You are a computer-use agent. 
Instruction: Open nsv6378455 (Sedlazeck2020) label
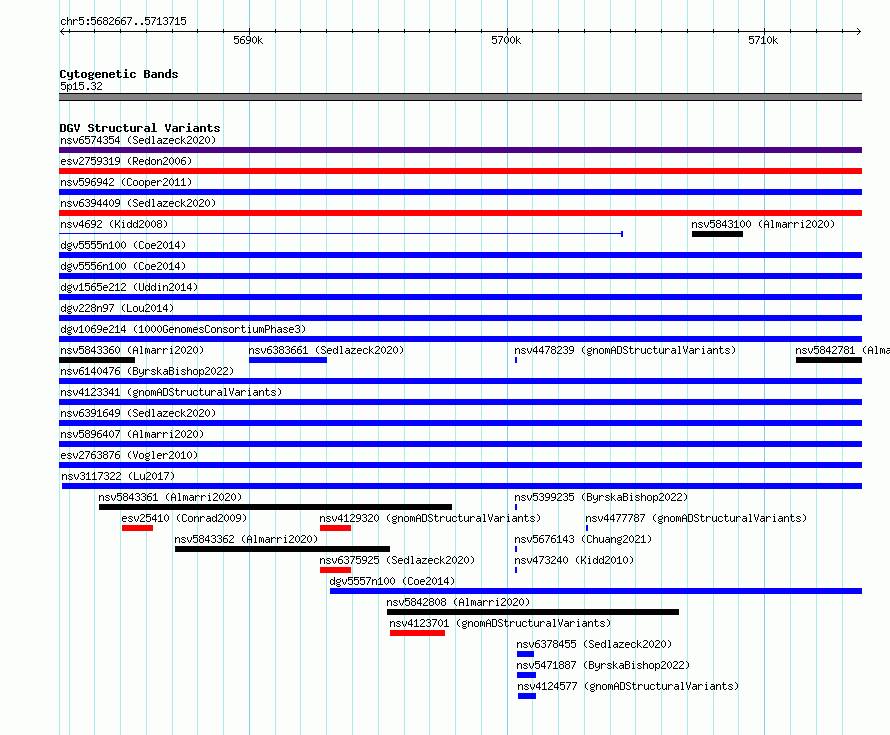(x=594, y=644)
